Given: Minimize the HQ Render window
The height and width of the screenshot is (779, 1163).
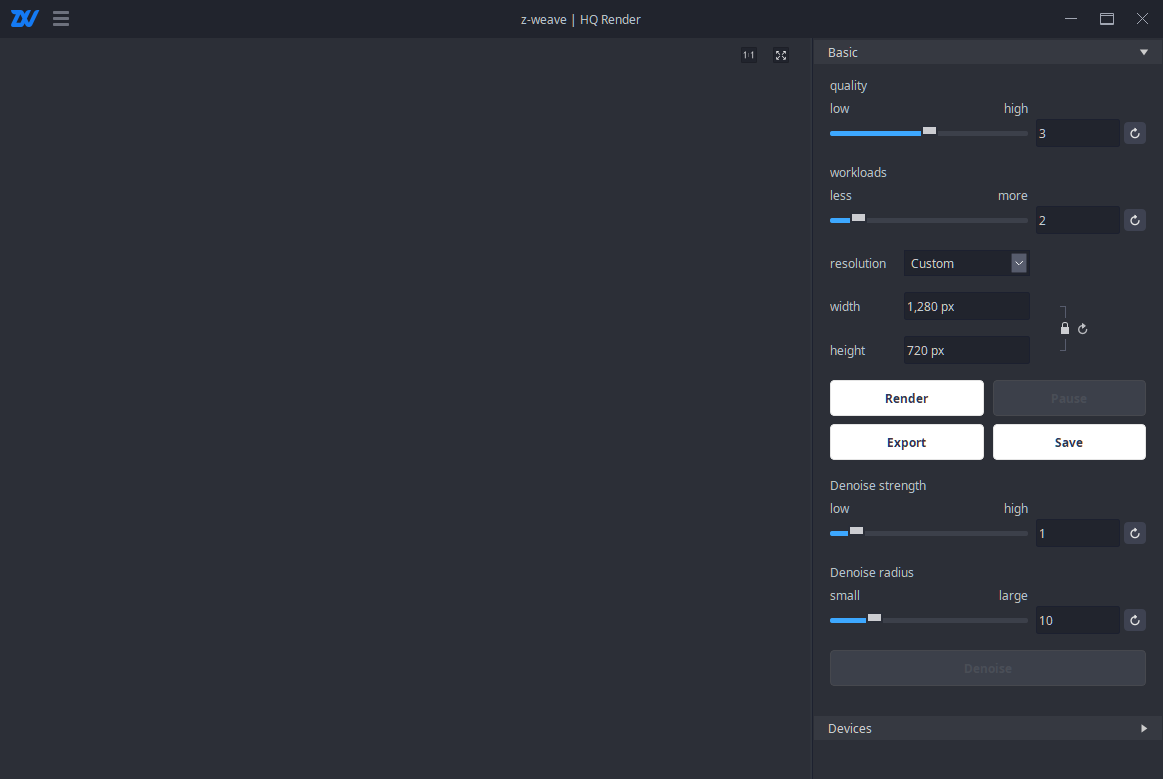Looking at the screenshot, I should pyautogui.click(x=1070, y=19).
